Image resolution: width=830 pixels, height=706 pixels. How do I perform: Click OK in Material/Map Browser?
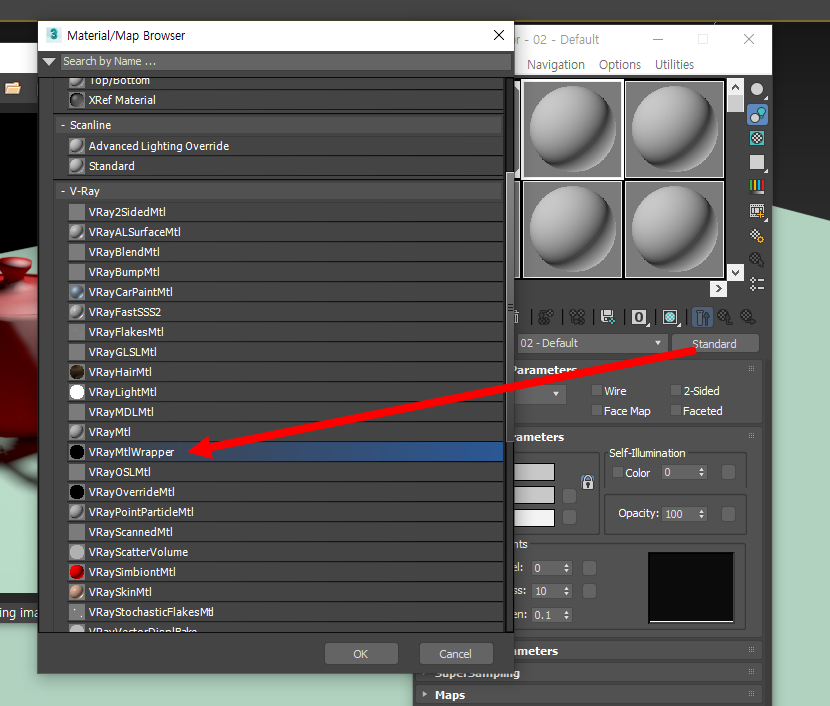[x=361, y=654]
